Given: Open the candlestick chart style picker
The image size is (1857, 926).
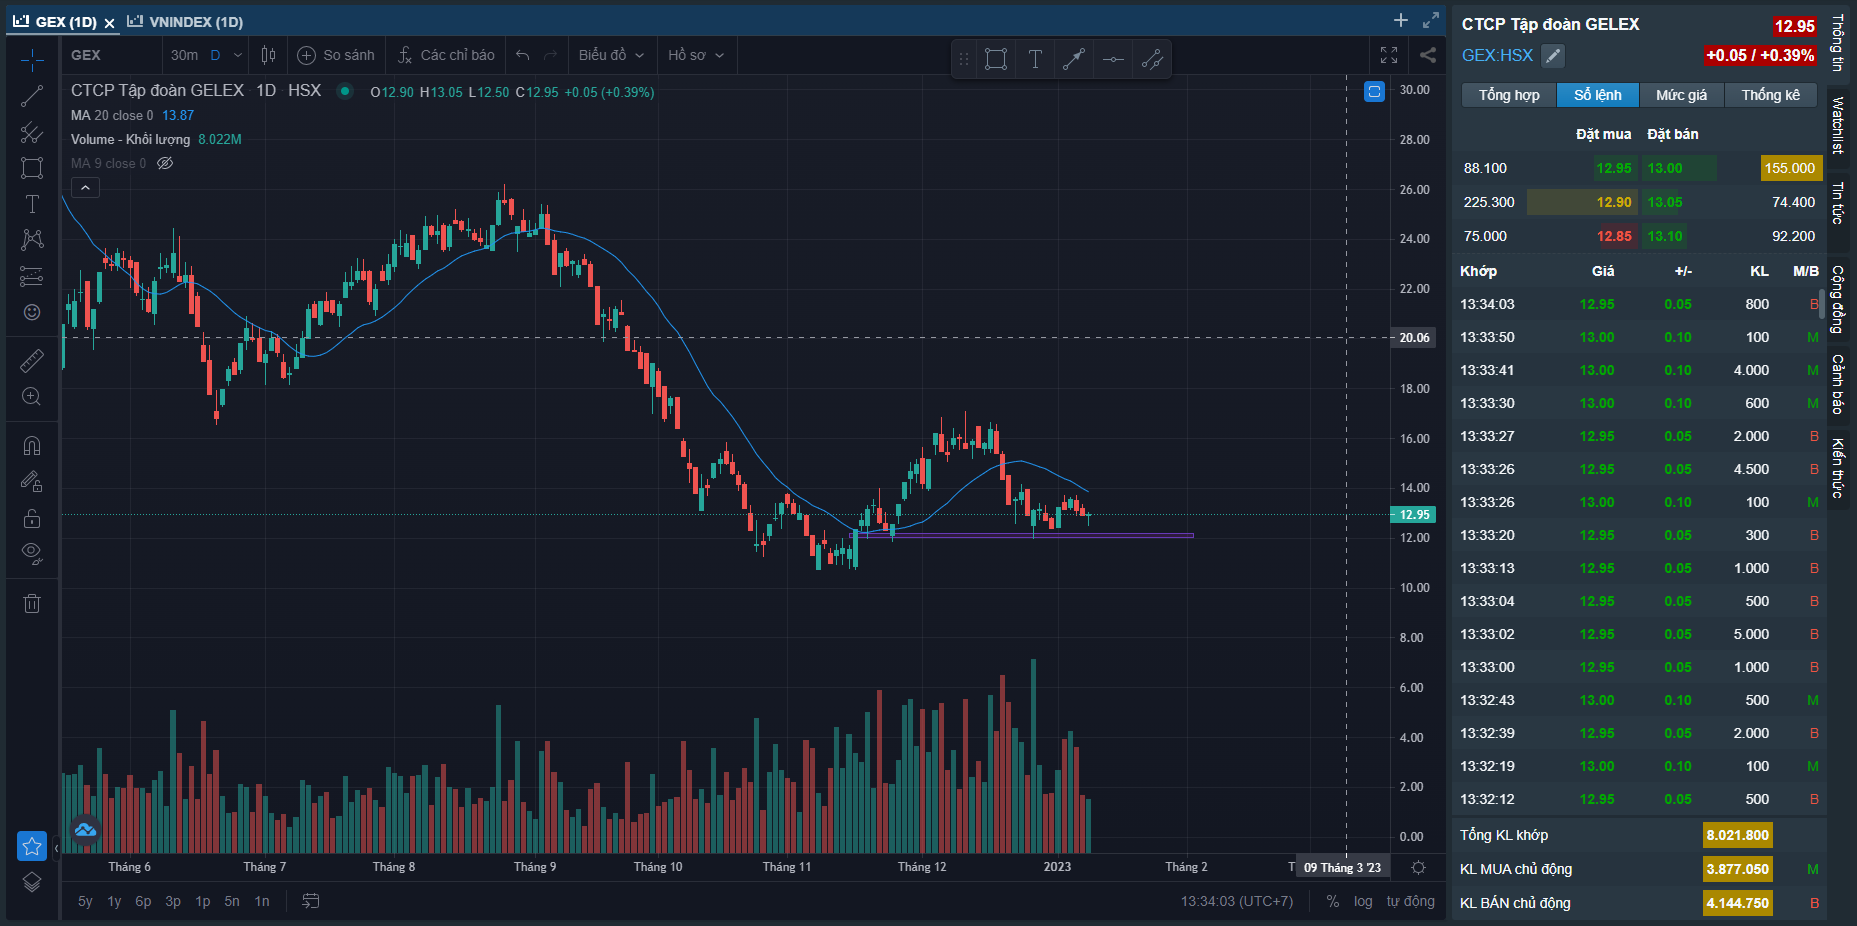Looking at the screenshot, I should pos(268,55).
